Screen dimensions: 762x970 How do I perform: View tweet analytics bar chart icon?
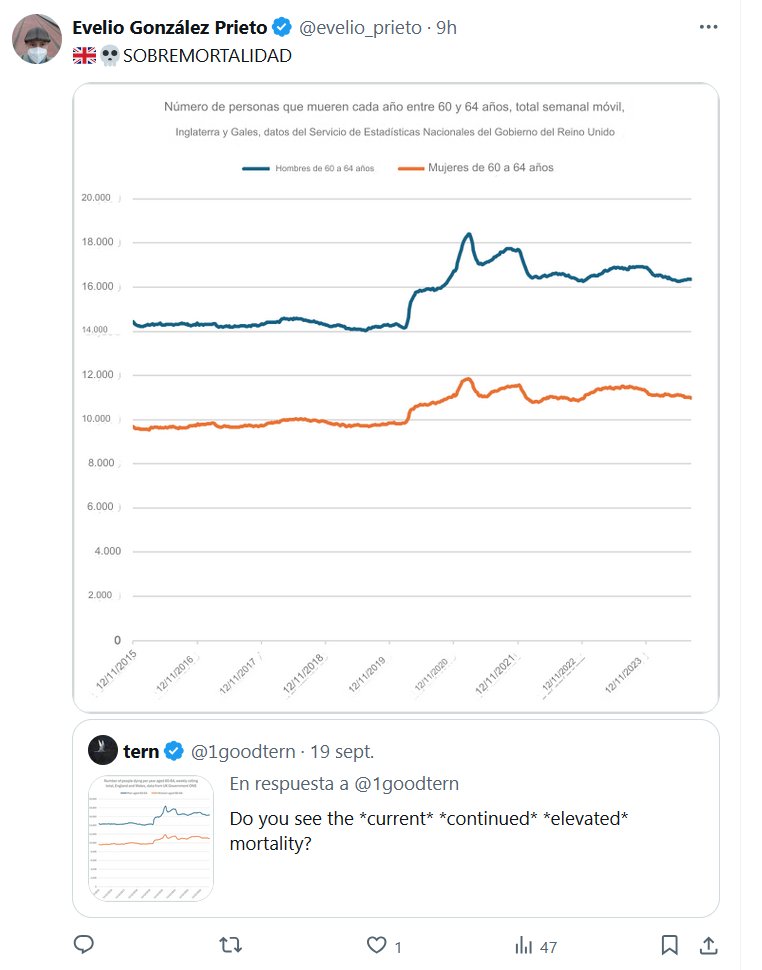point(523,945)
